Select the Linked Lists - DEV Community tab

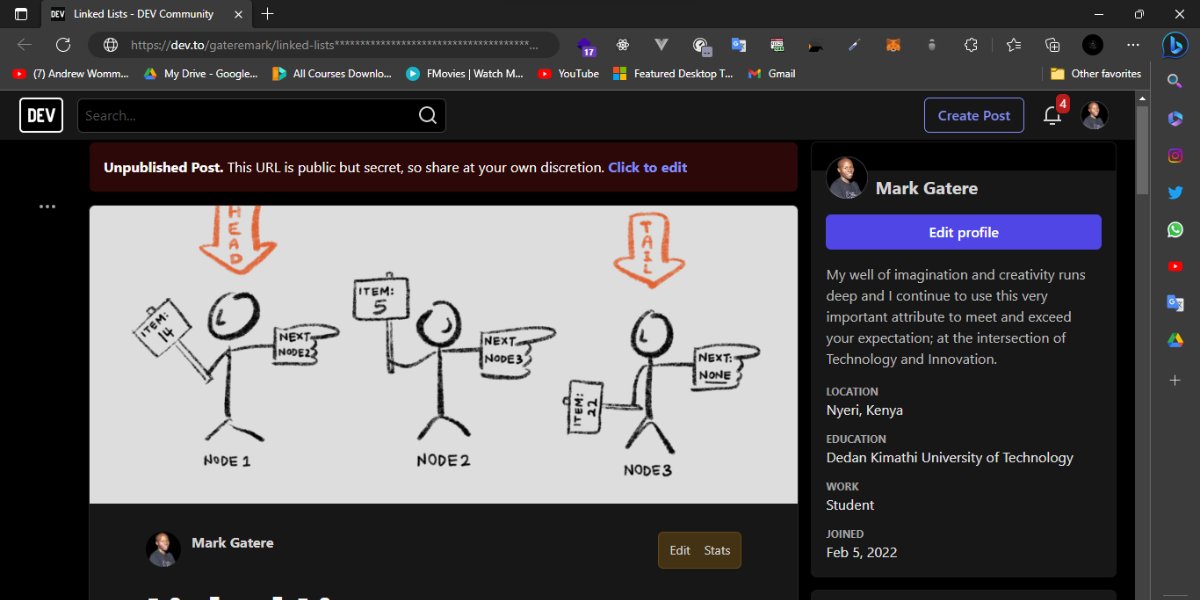pyautogui.click(x=146, y=14)
